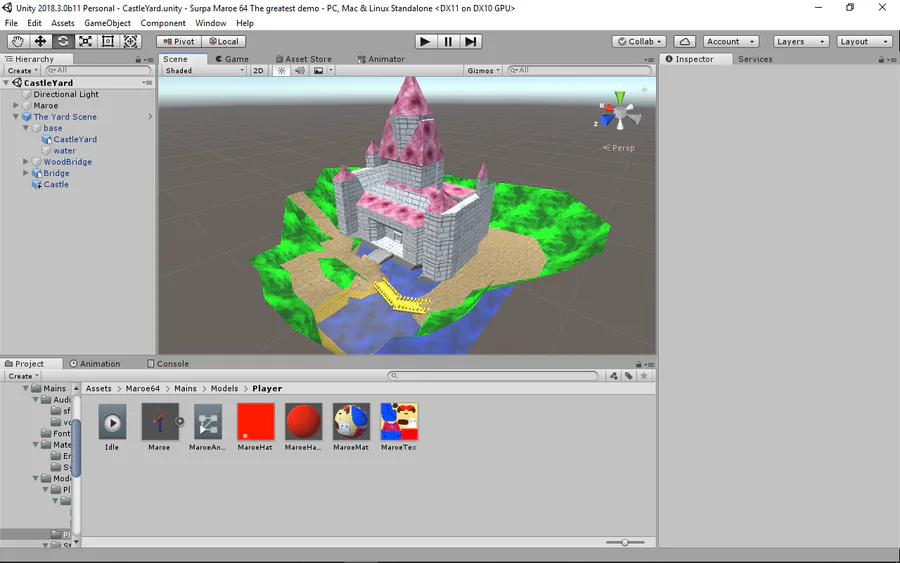Select the combined Transform tool
This screenshot has width=900, height=563.
130,41
